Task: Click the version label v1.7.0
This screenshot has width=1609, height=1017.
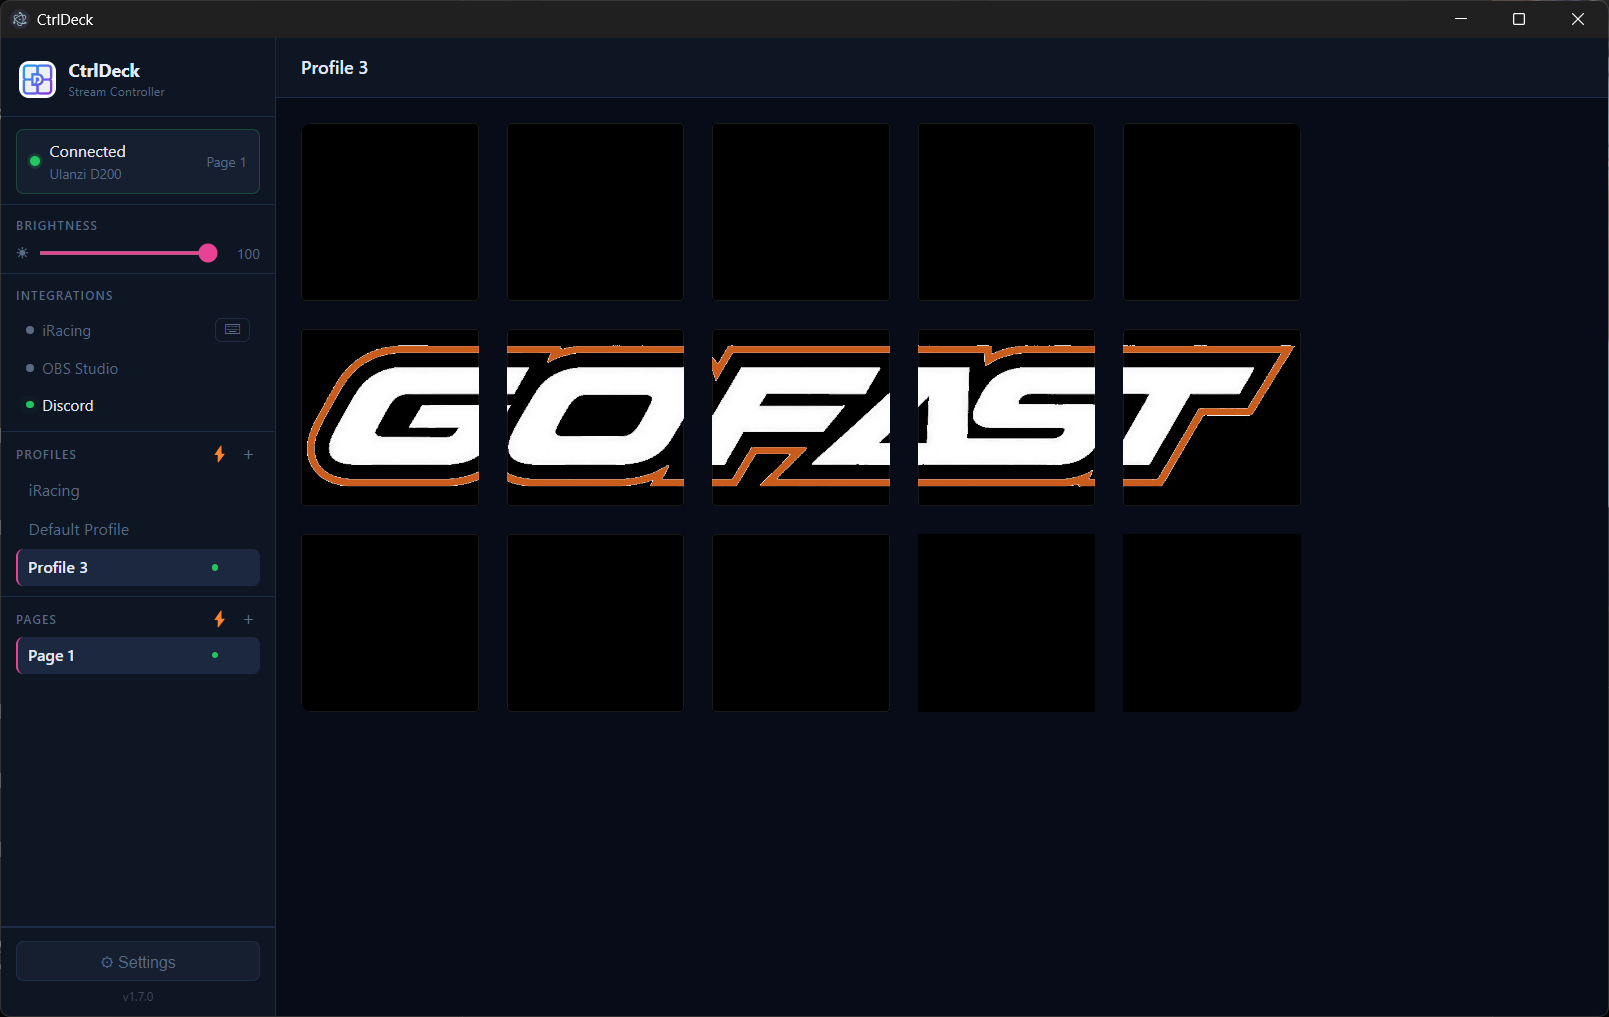Action: 138,996
